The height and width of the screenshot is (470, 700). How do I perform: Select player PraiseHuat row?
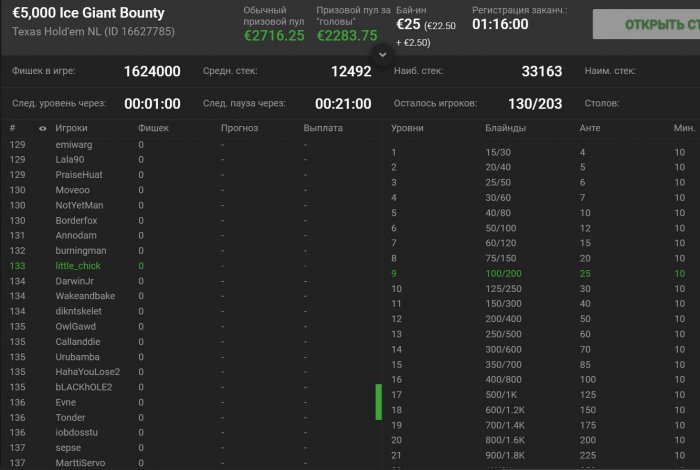tap(192, 175)
